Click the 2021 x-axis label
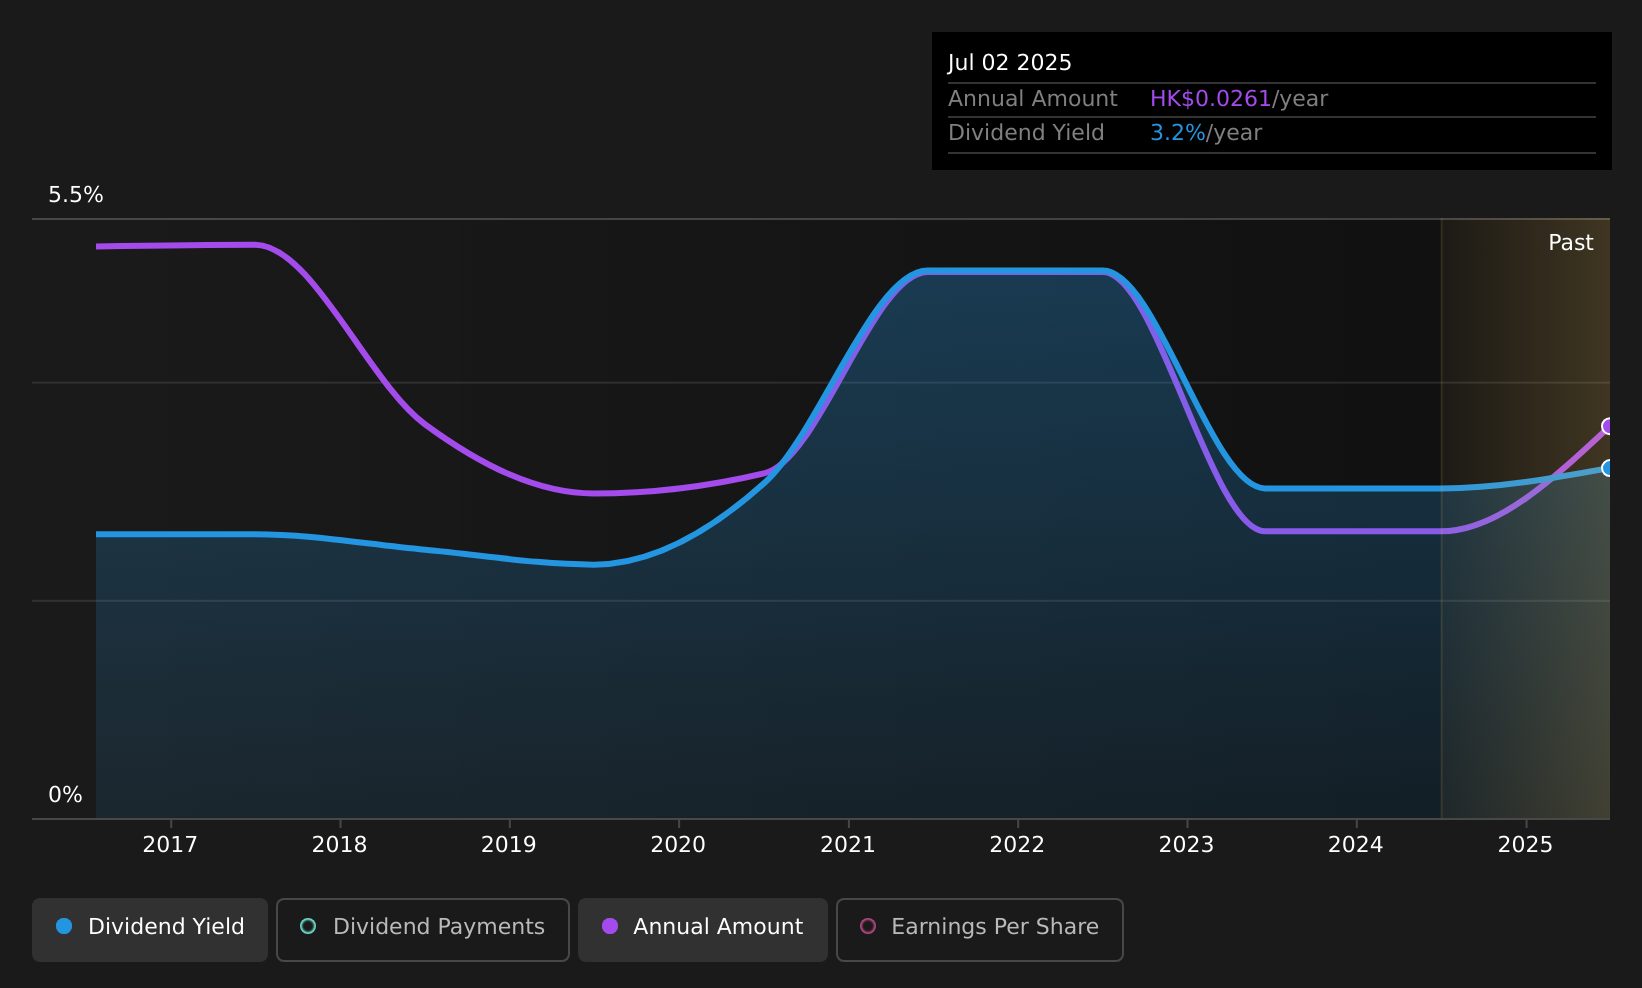Image resolution: width=1642 pixels, height=988 pixels. (x=848, y=845)
